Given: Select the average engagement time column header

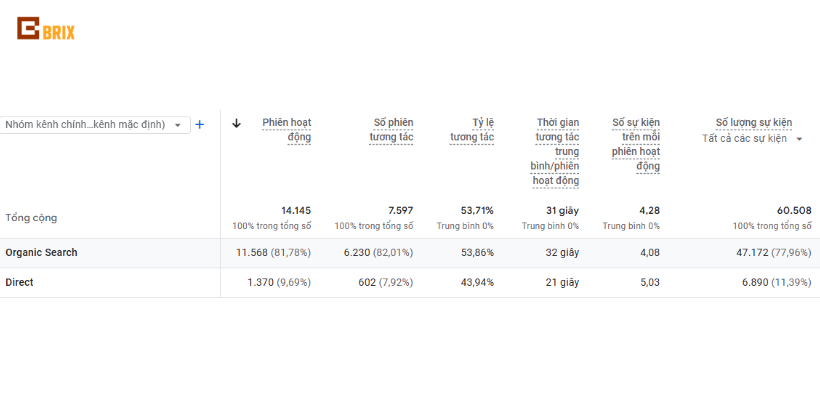Looking at the screenshot, I should point(555,151).
